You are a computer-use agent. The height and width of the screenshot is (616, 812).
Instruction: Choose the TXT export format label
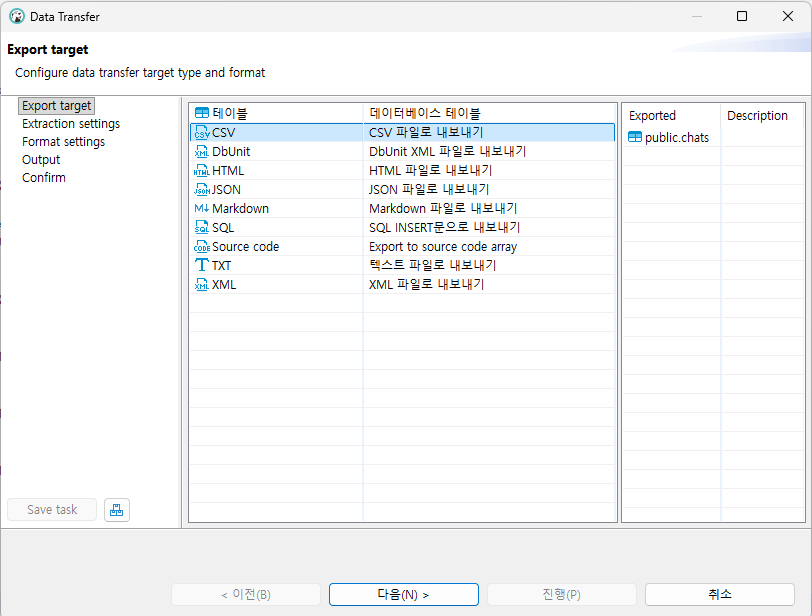click(x=221, y=266)
